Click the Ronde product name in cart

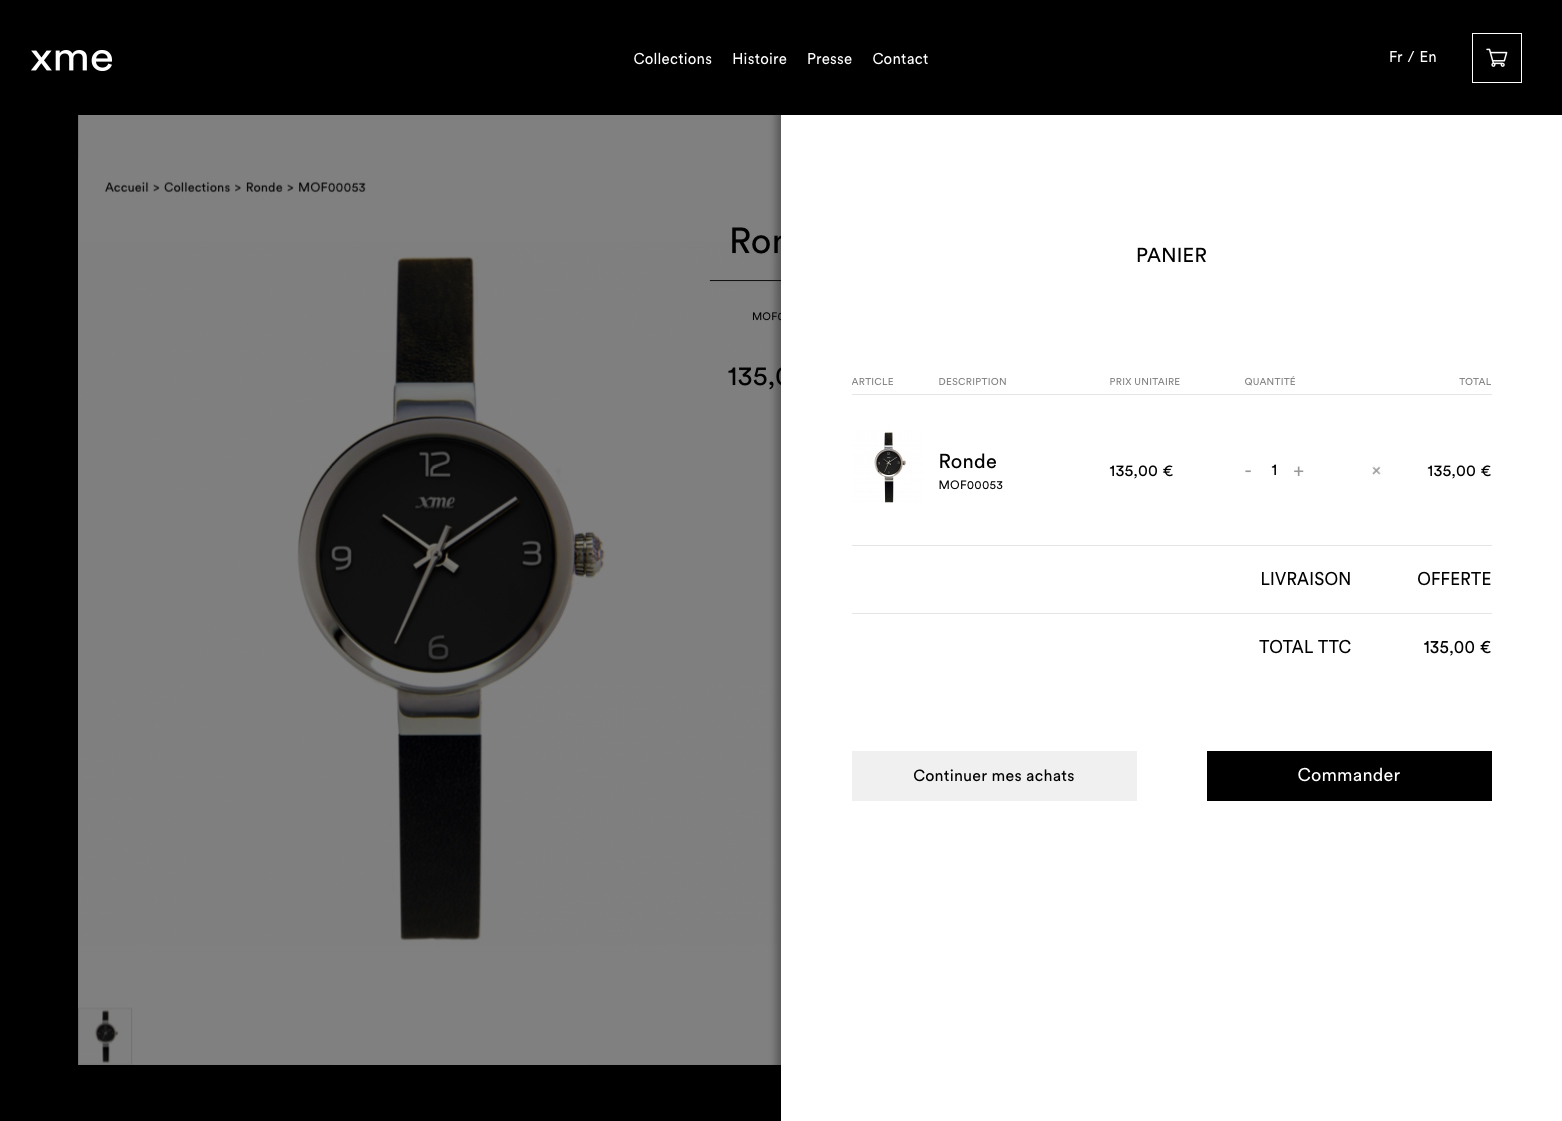[967, 461]
